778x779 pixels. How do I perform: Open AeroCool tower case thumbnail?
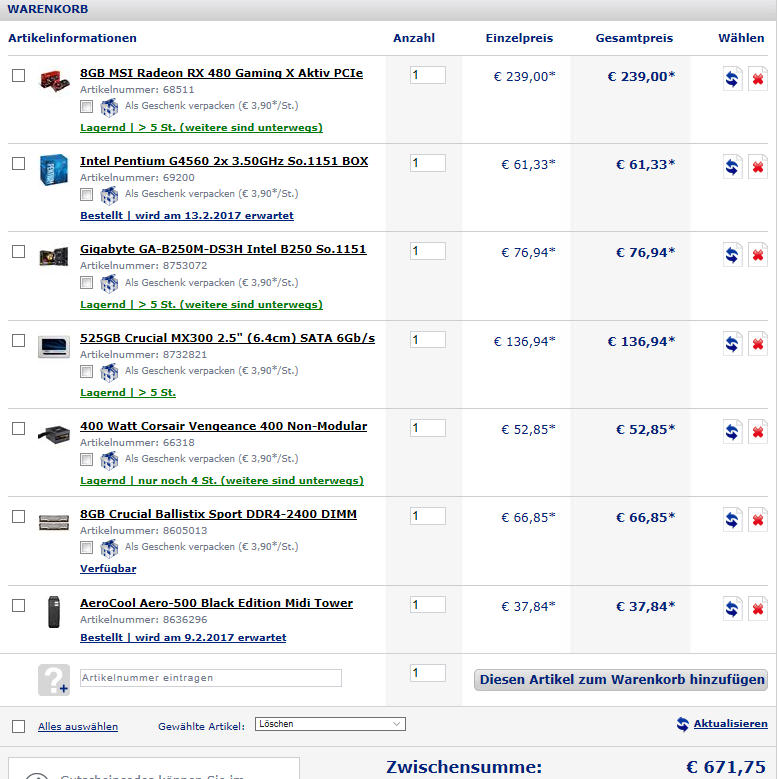click(x=54, y=612)
